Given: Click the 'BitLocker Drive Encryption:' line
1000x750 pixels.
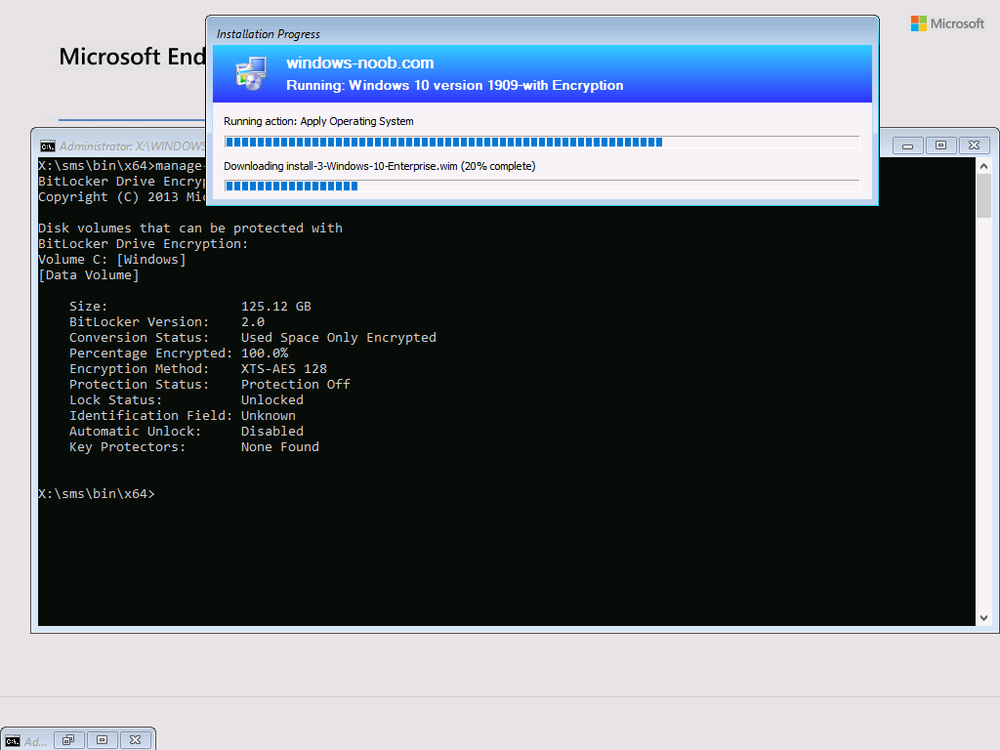Looking at the screenshot, I should [x=143, y=244].
